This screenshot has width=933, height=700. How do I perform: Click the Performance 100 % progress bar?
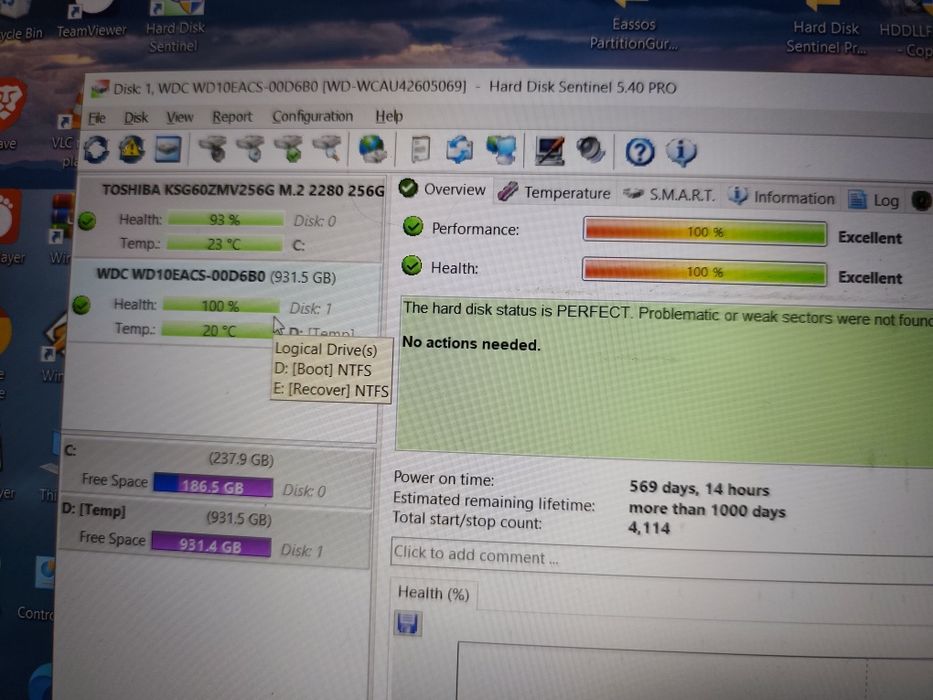pos(705,232)
